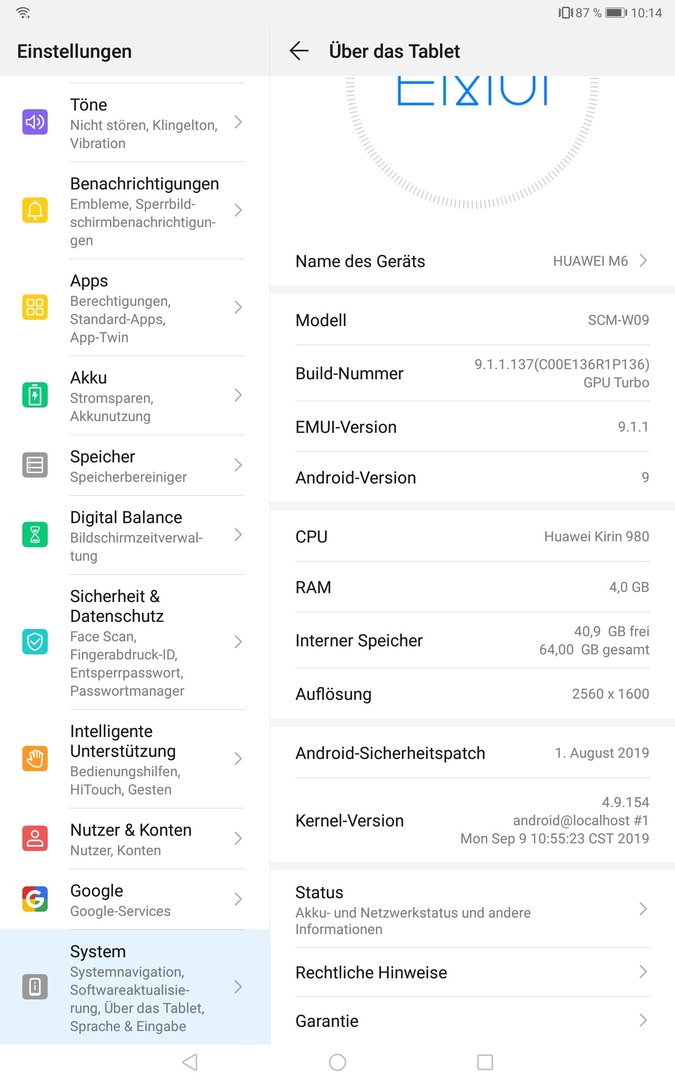Go back using the arrow in header
This screenshot has width=675, height=1080.
[299, 51]
